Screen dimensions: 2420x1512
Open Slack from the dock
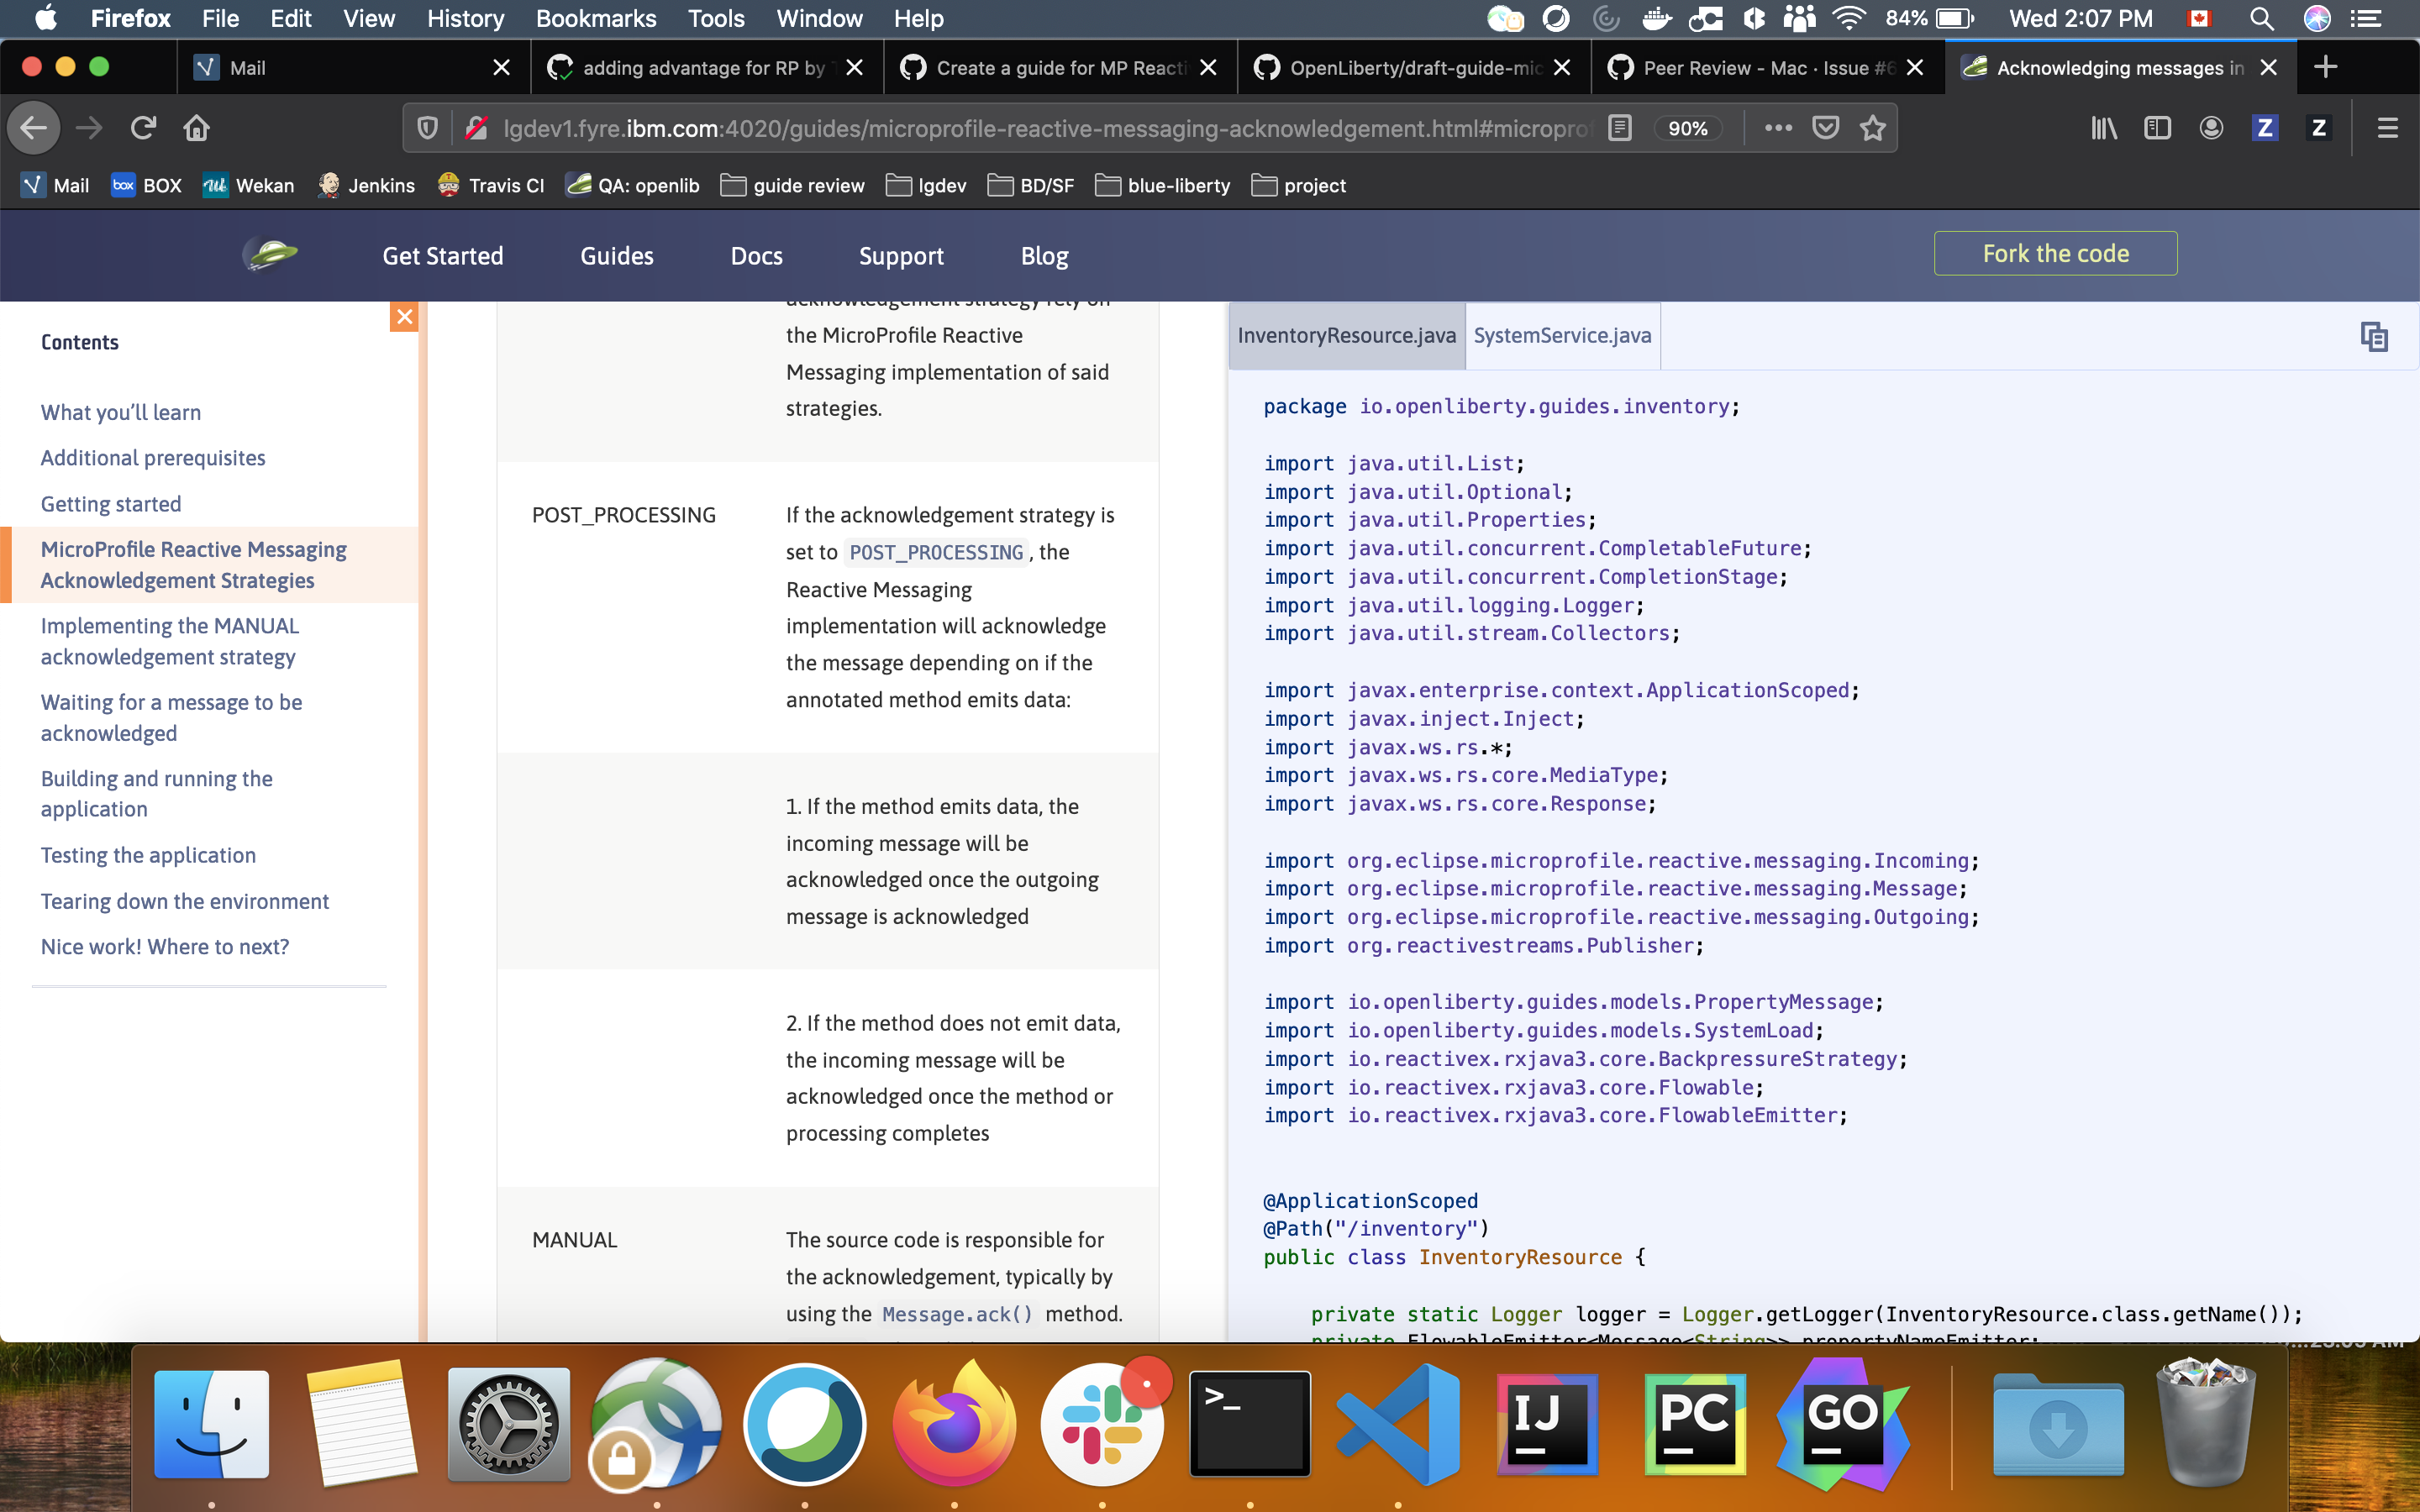coord(1101,1424)
